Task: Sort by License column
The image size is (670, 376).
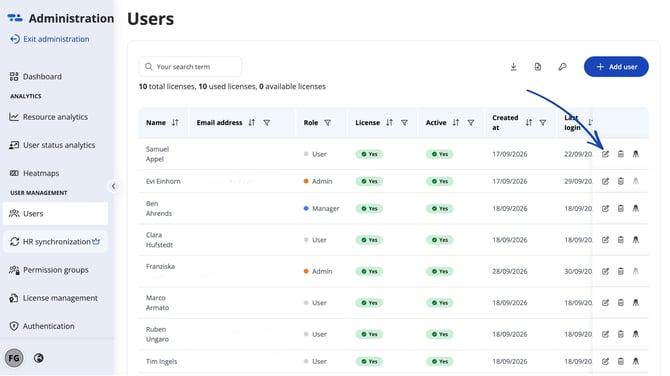Action: click(389, 123)
